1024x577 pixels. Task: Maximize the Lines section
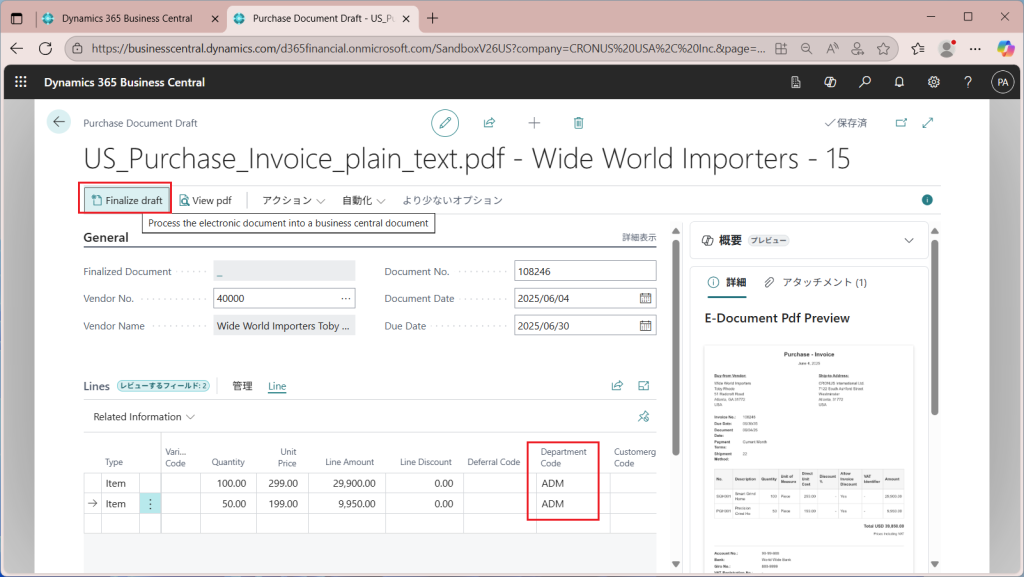point(644,386)
